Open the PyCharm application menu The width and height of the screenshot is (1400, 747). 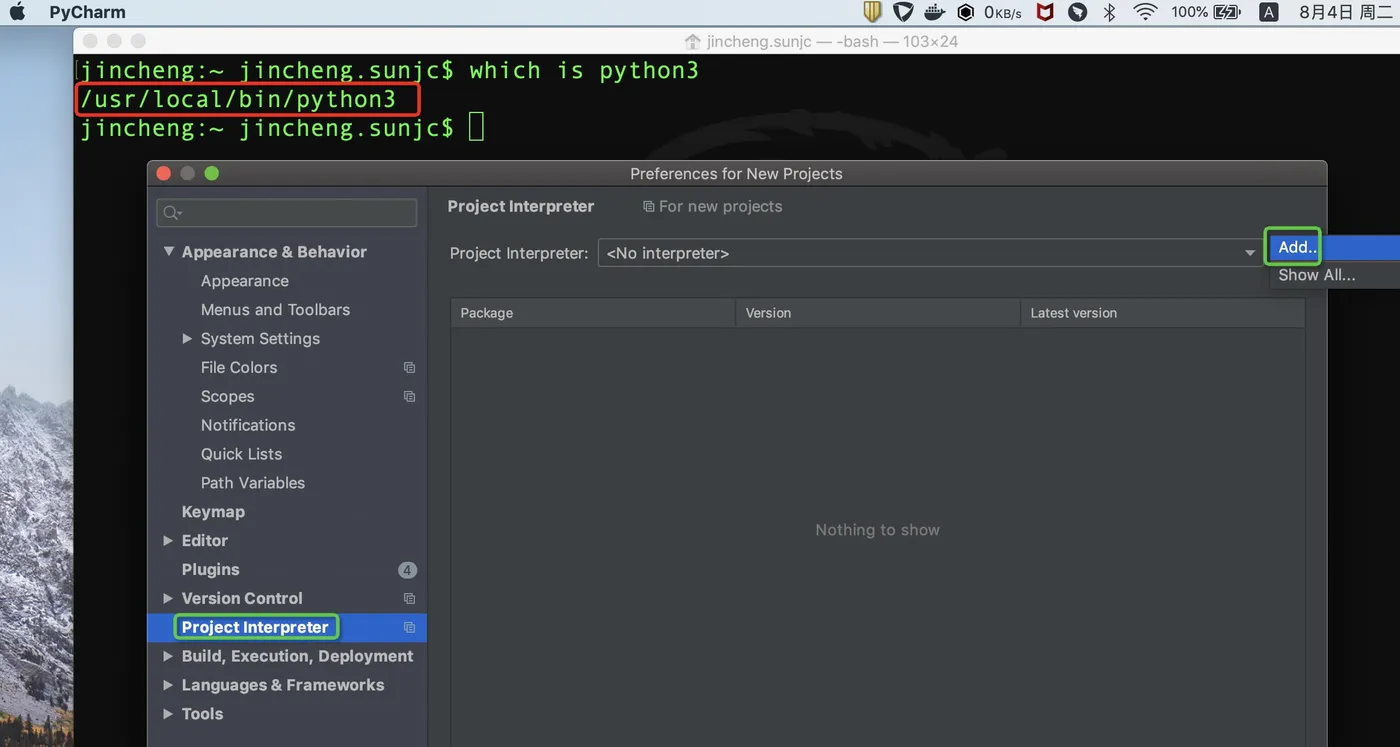point(87,12)
